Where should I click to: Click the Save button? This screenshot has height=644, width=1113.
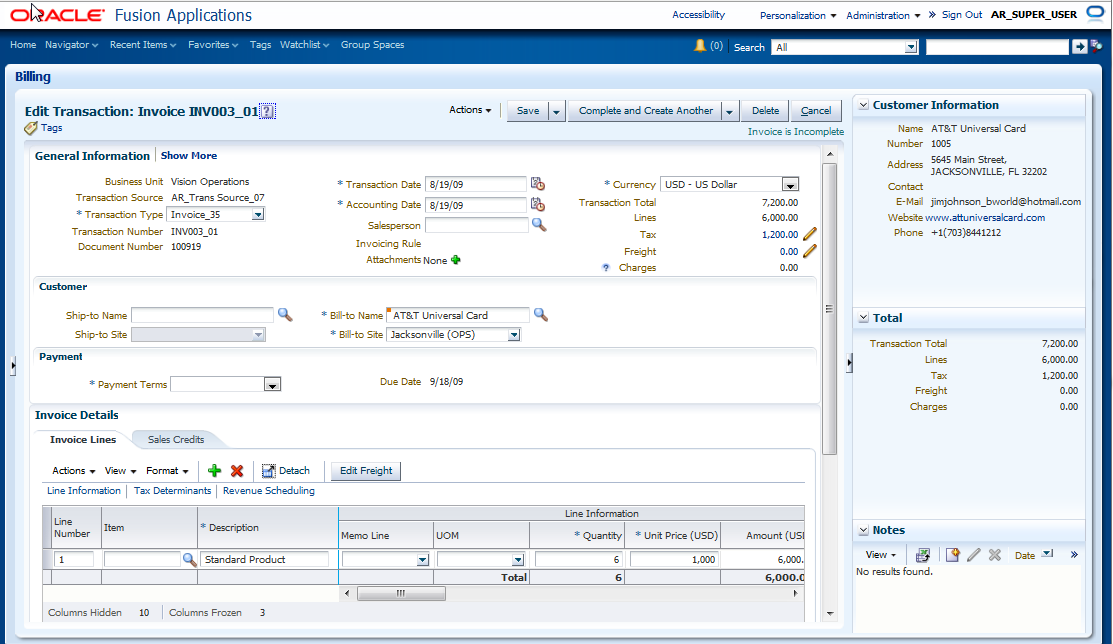(x=527, y=111)
